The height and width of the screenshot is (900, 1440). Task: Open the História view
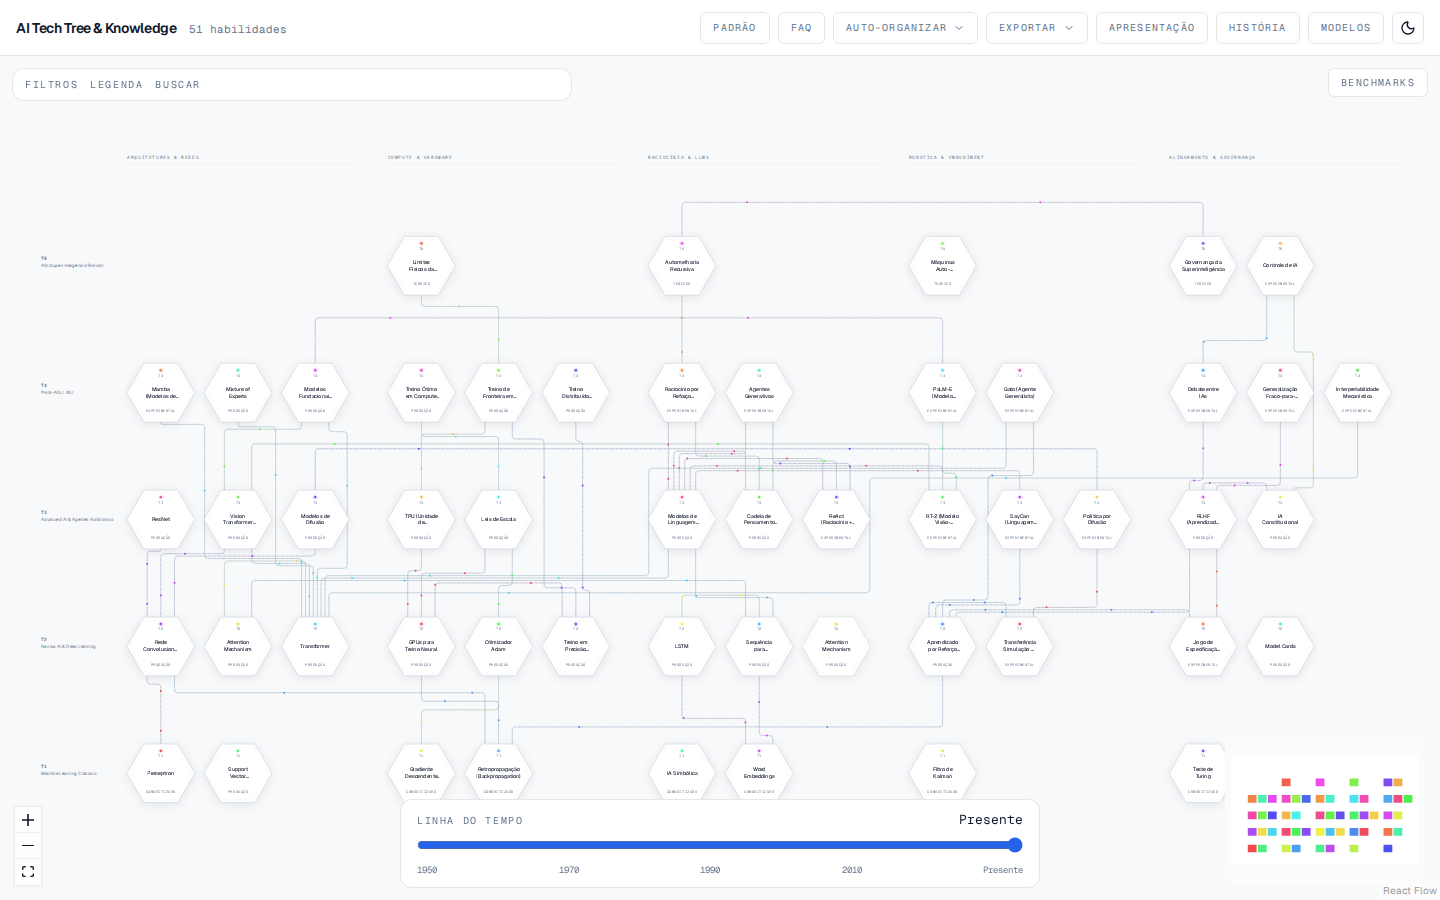pos(1257,28)
